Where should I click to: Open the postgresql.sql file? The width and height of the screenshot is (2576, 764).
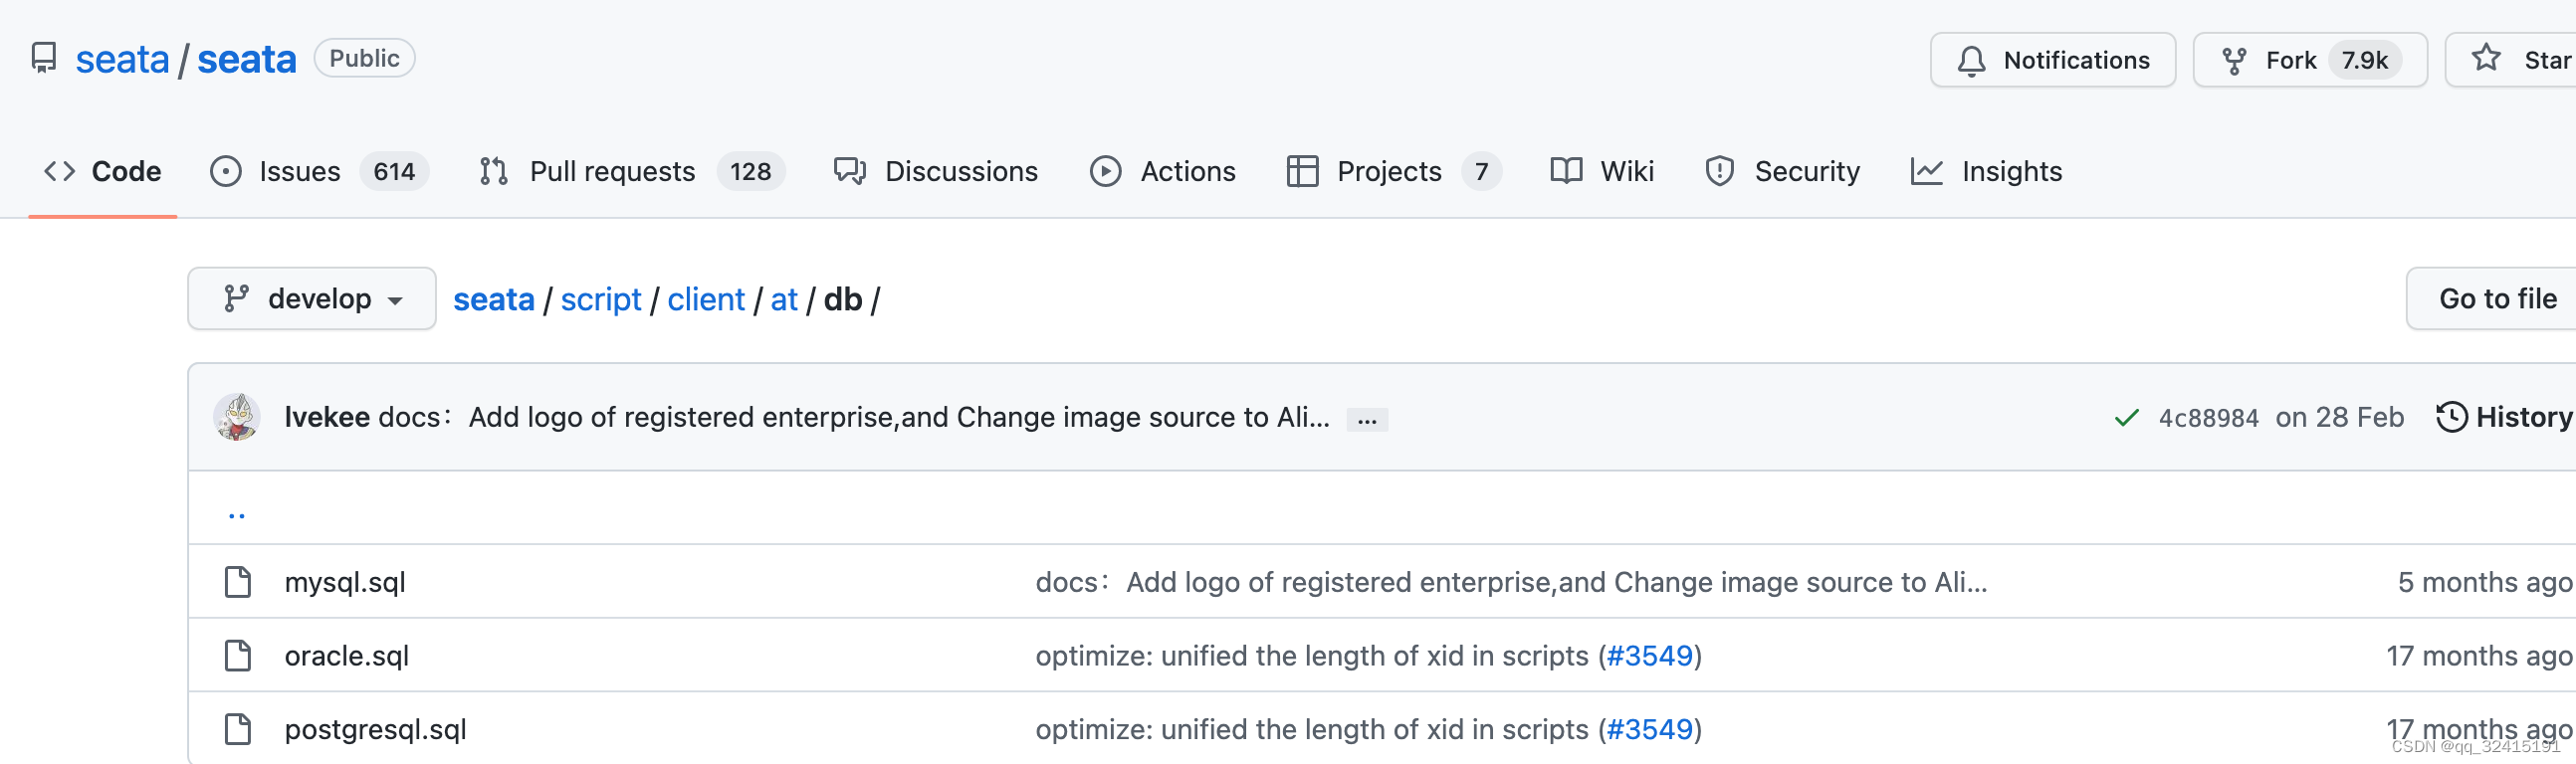pyautogui.click(x=375, y=730)
